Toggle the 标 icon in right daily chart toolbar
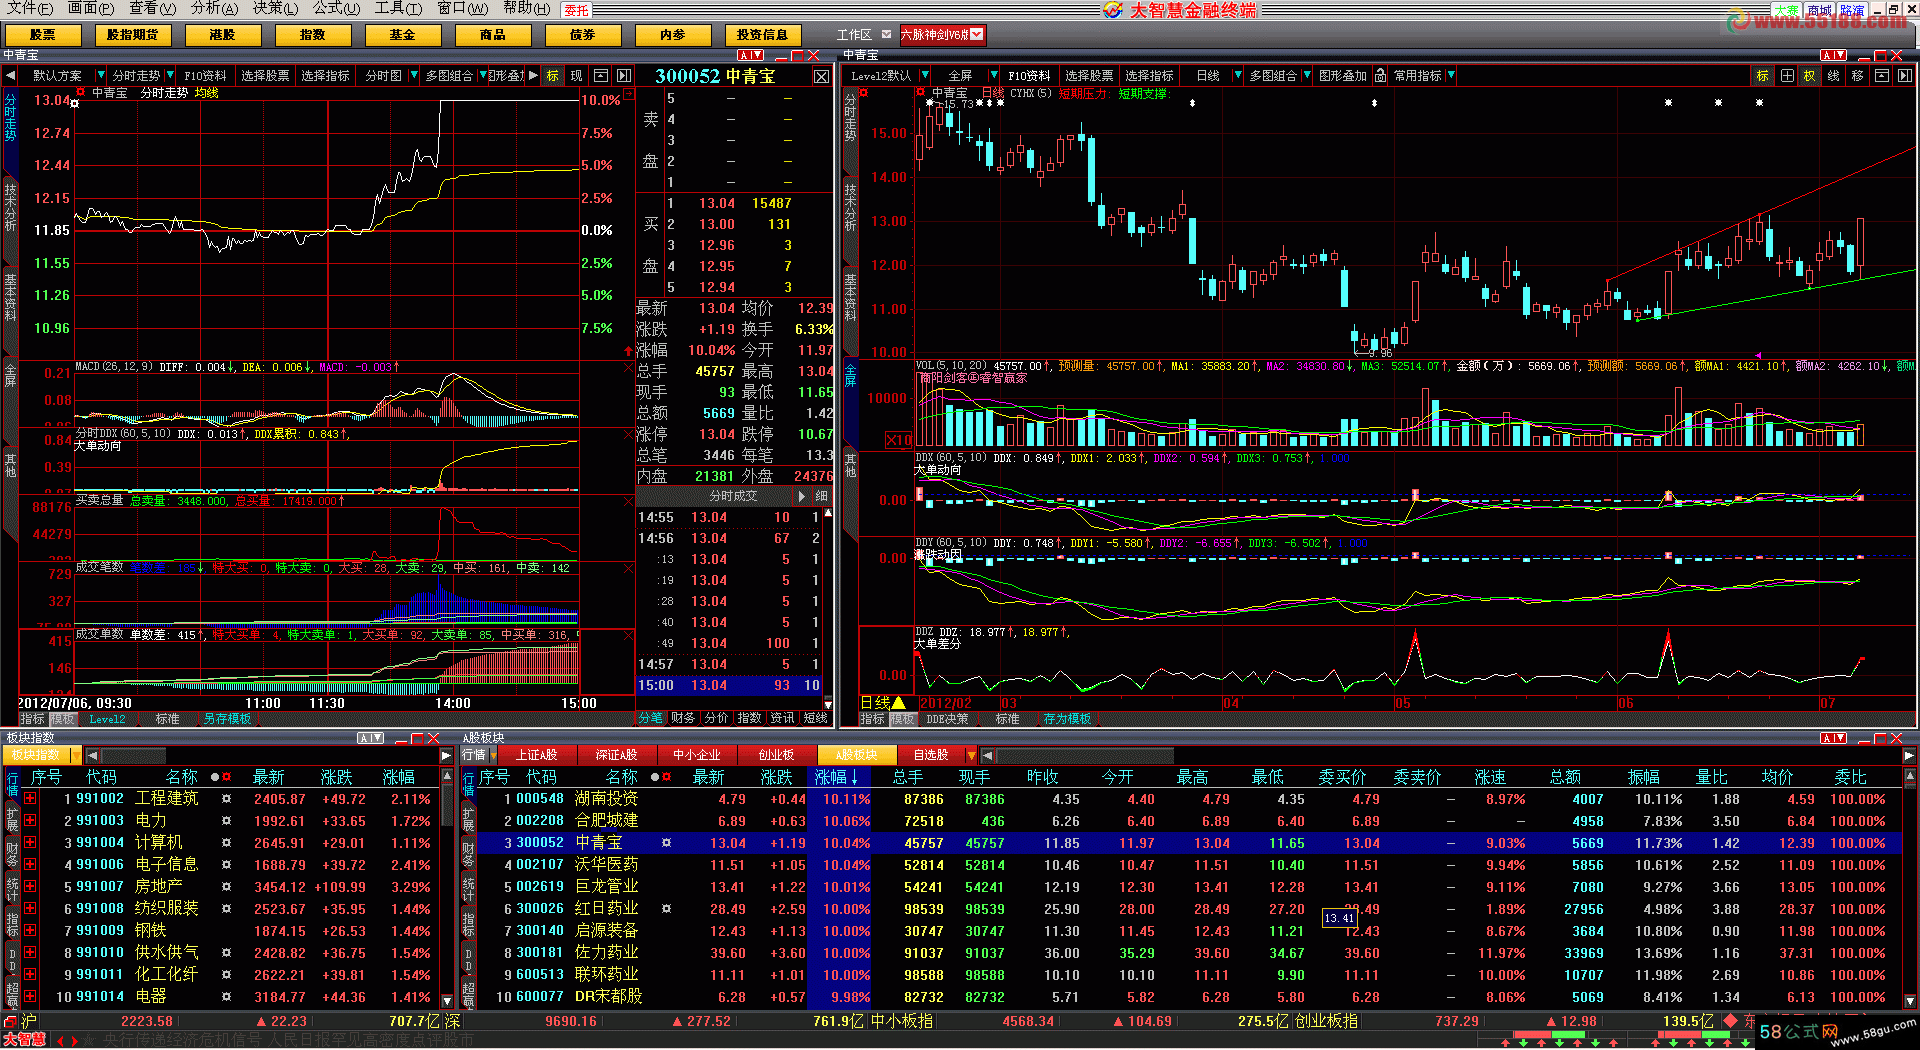The width and height of the screenshot is (1920, 1050). pos(1762,76)
